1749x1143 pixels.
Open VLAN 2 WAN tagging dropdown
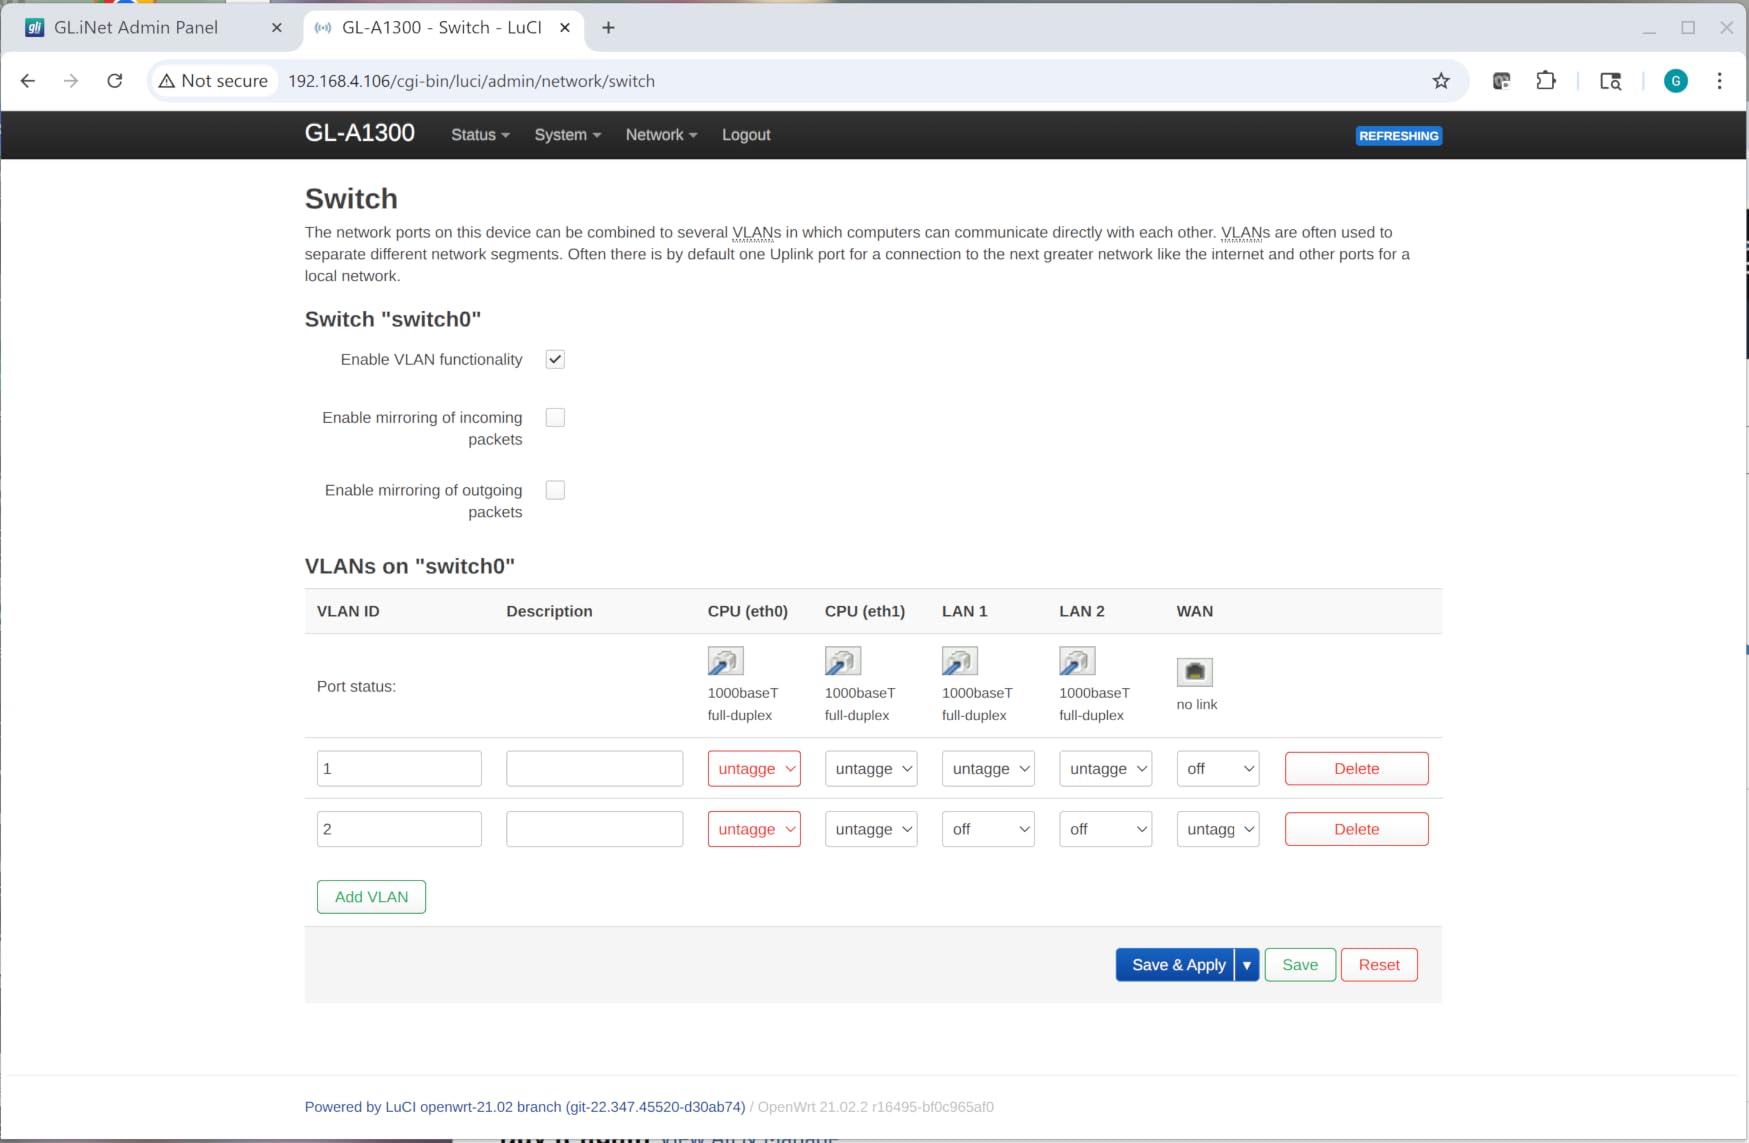(1218, 829)
